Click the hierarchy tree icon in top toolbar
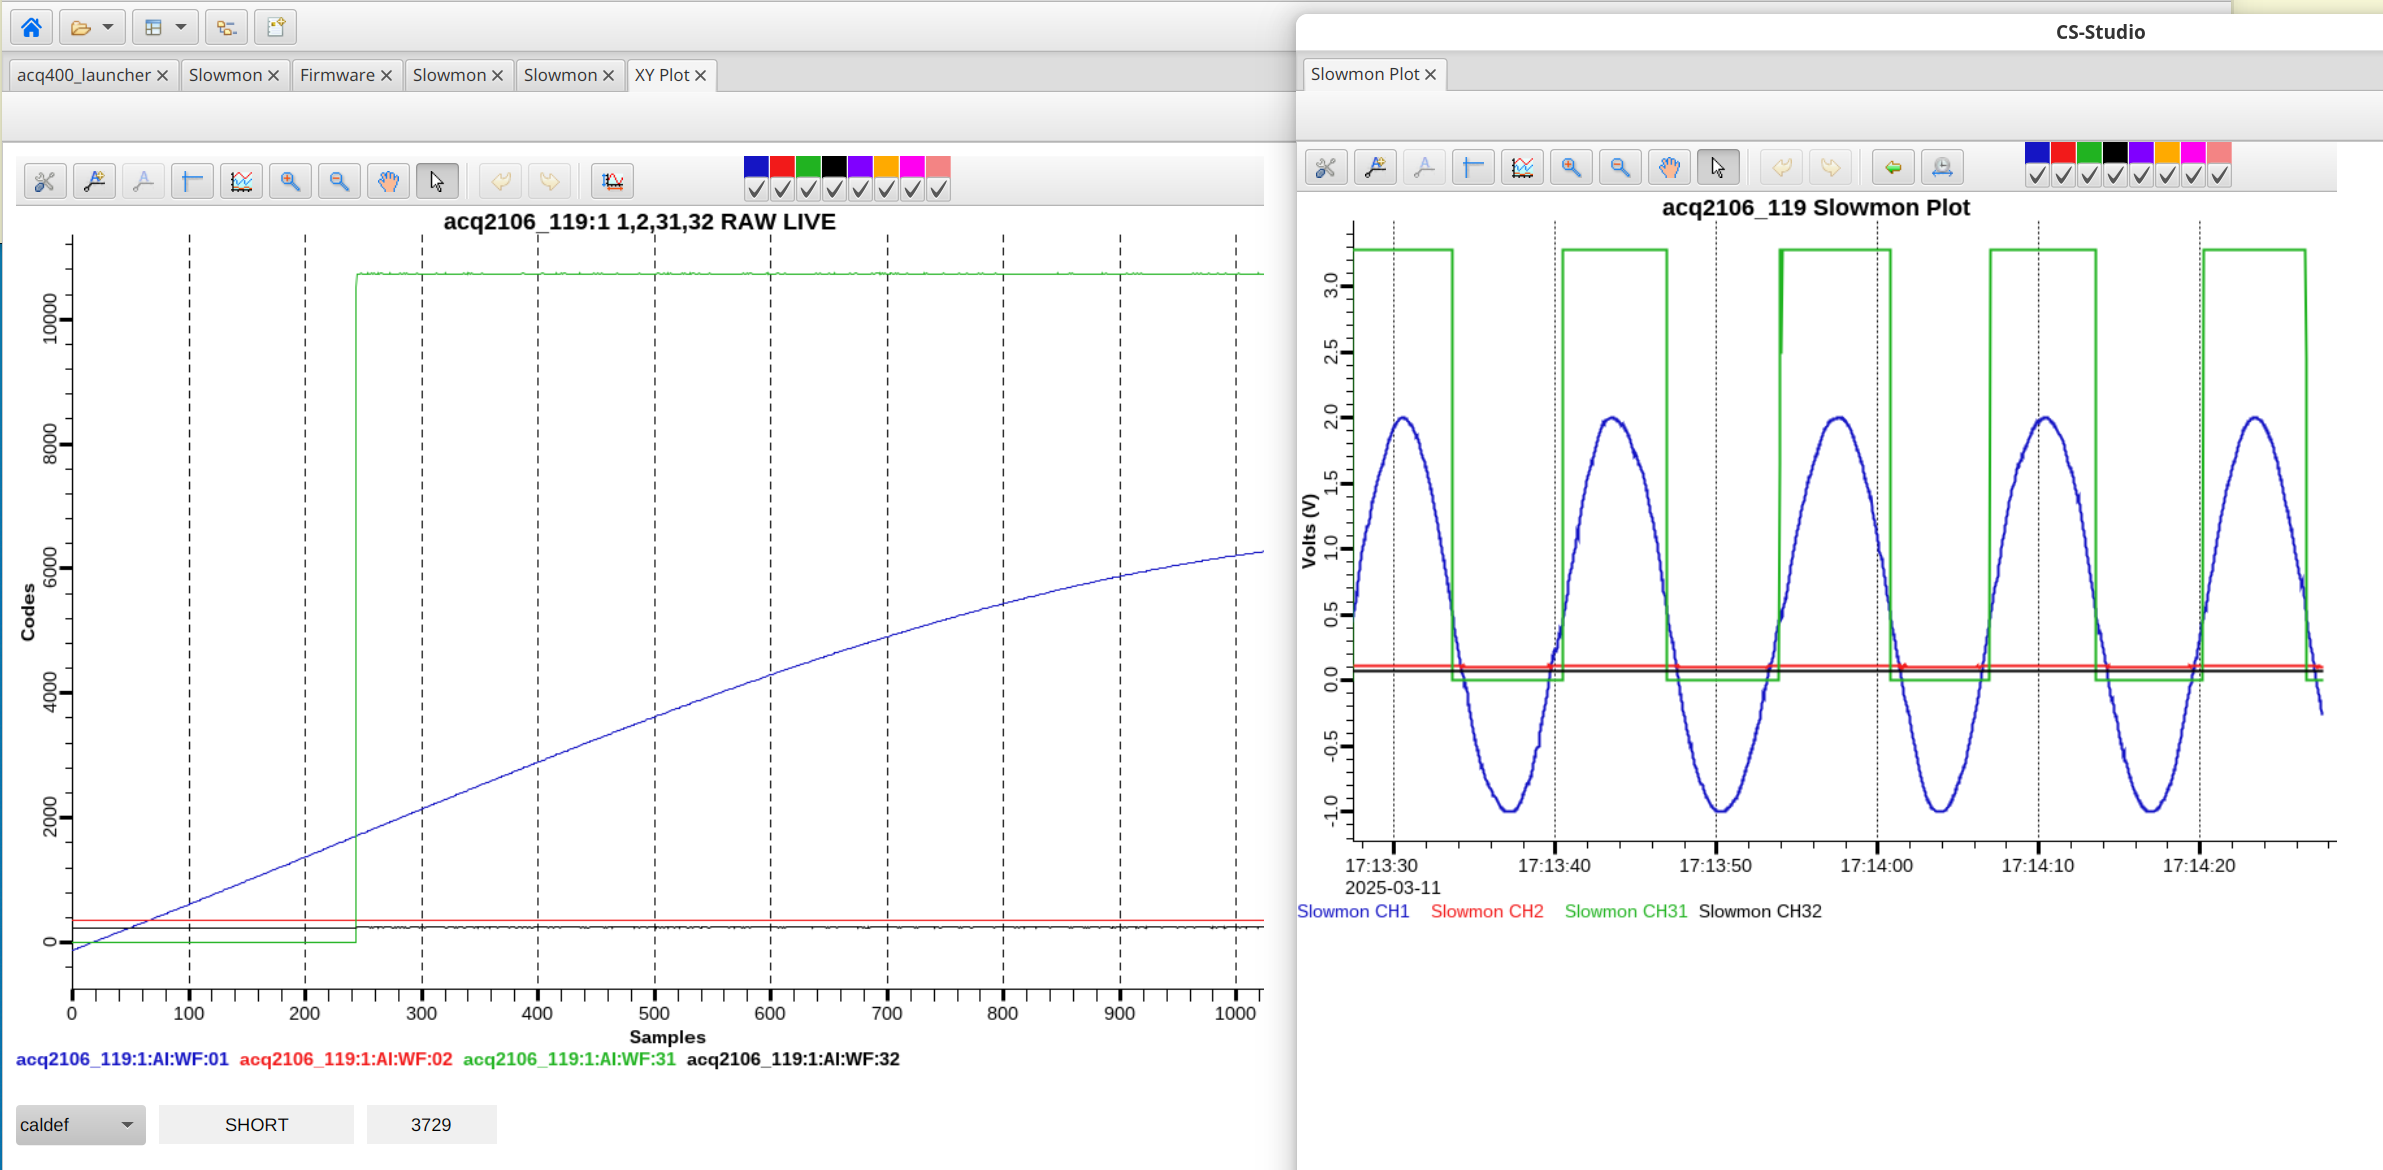This screenshot has width=2383, height=1170. pos(226,27)
